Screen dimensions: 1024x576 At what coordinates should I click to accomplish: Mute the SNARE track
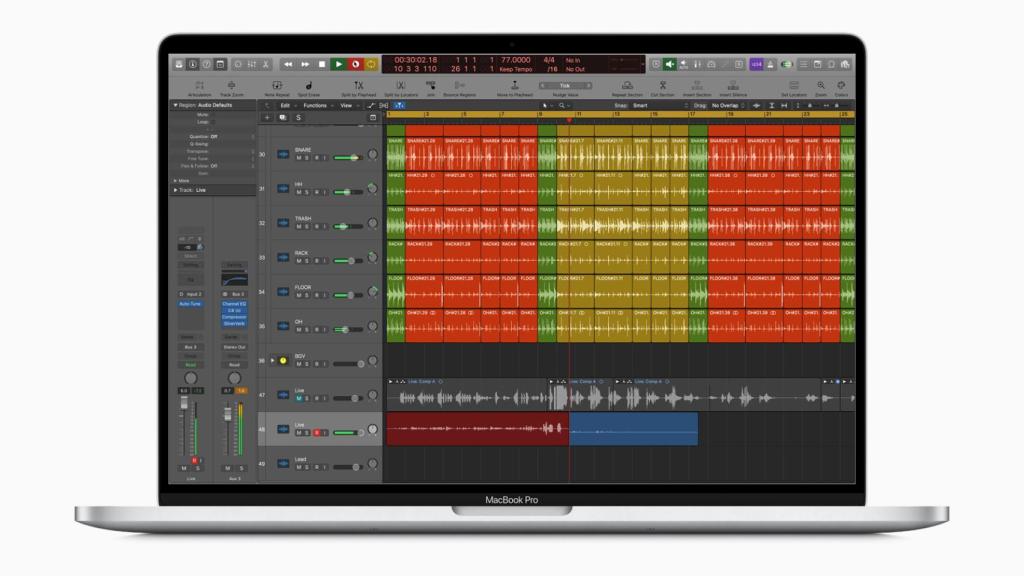coord(297,158)
